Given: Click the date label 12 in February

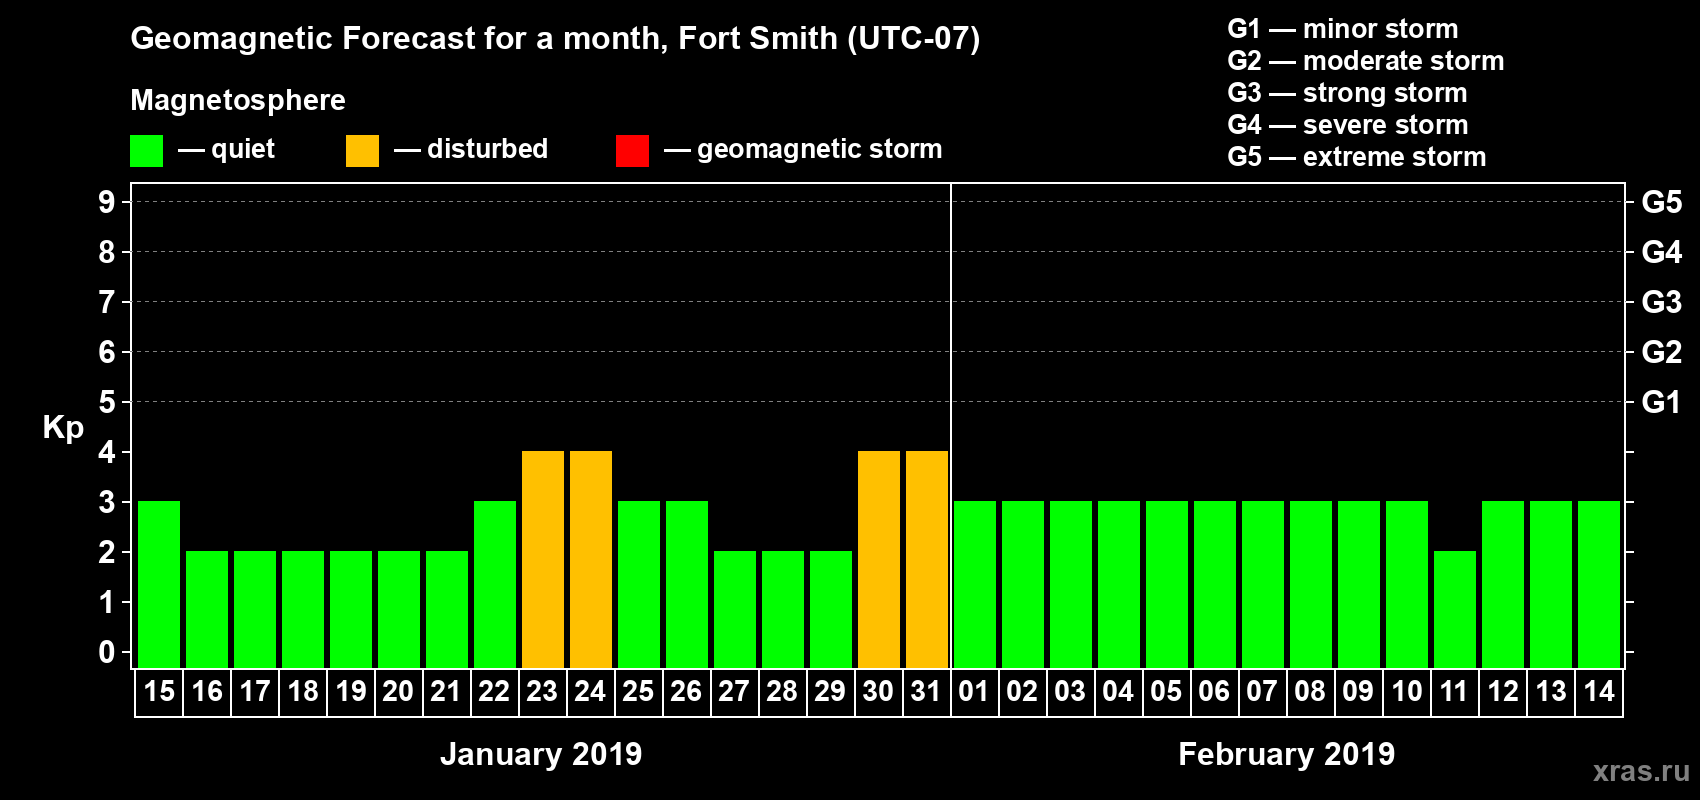Looking at the screenshot, I should (1503, 692).
